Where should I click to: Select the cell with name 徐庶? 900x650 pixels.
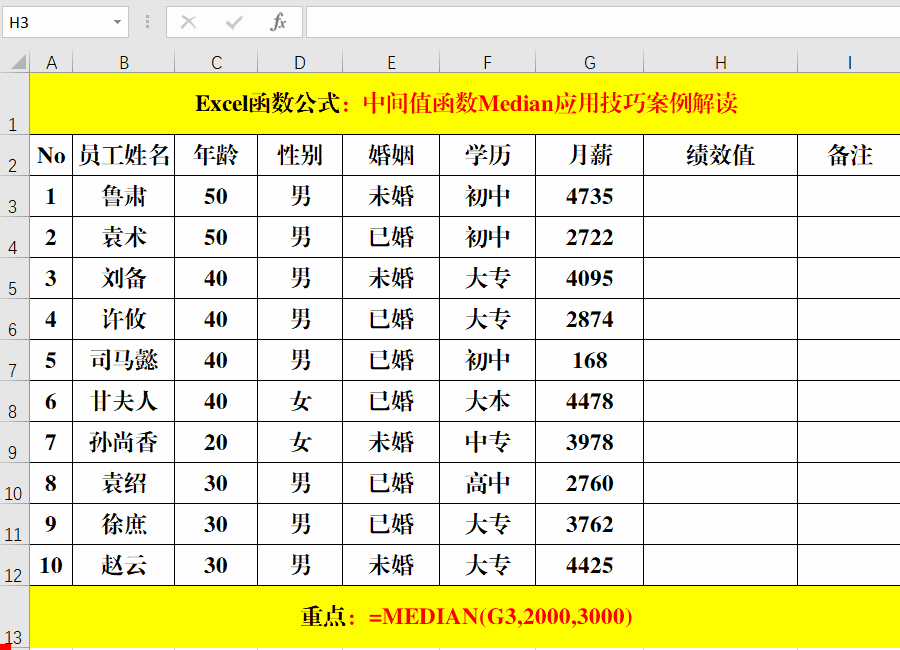pos(123,524)
